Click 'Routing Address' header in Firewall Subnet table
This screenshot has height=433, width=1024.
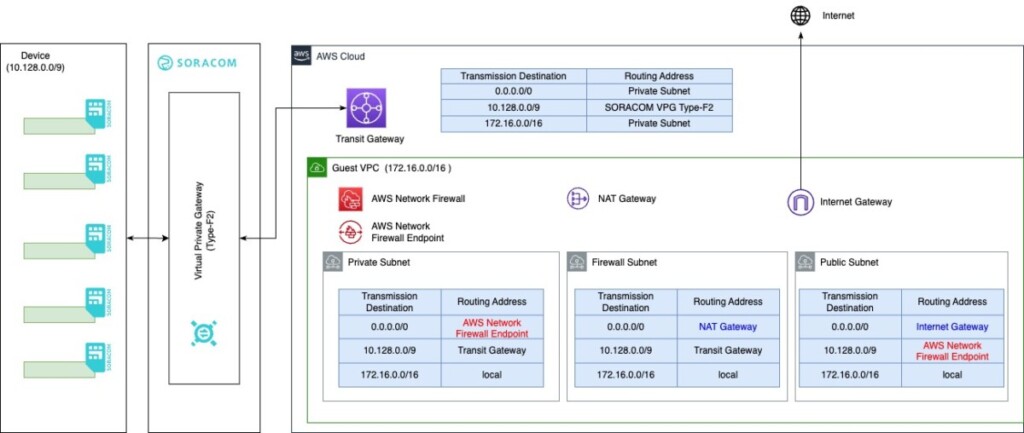pos(727,302)
